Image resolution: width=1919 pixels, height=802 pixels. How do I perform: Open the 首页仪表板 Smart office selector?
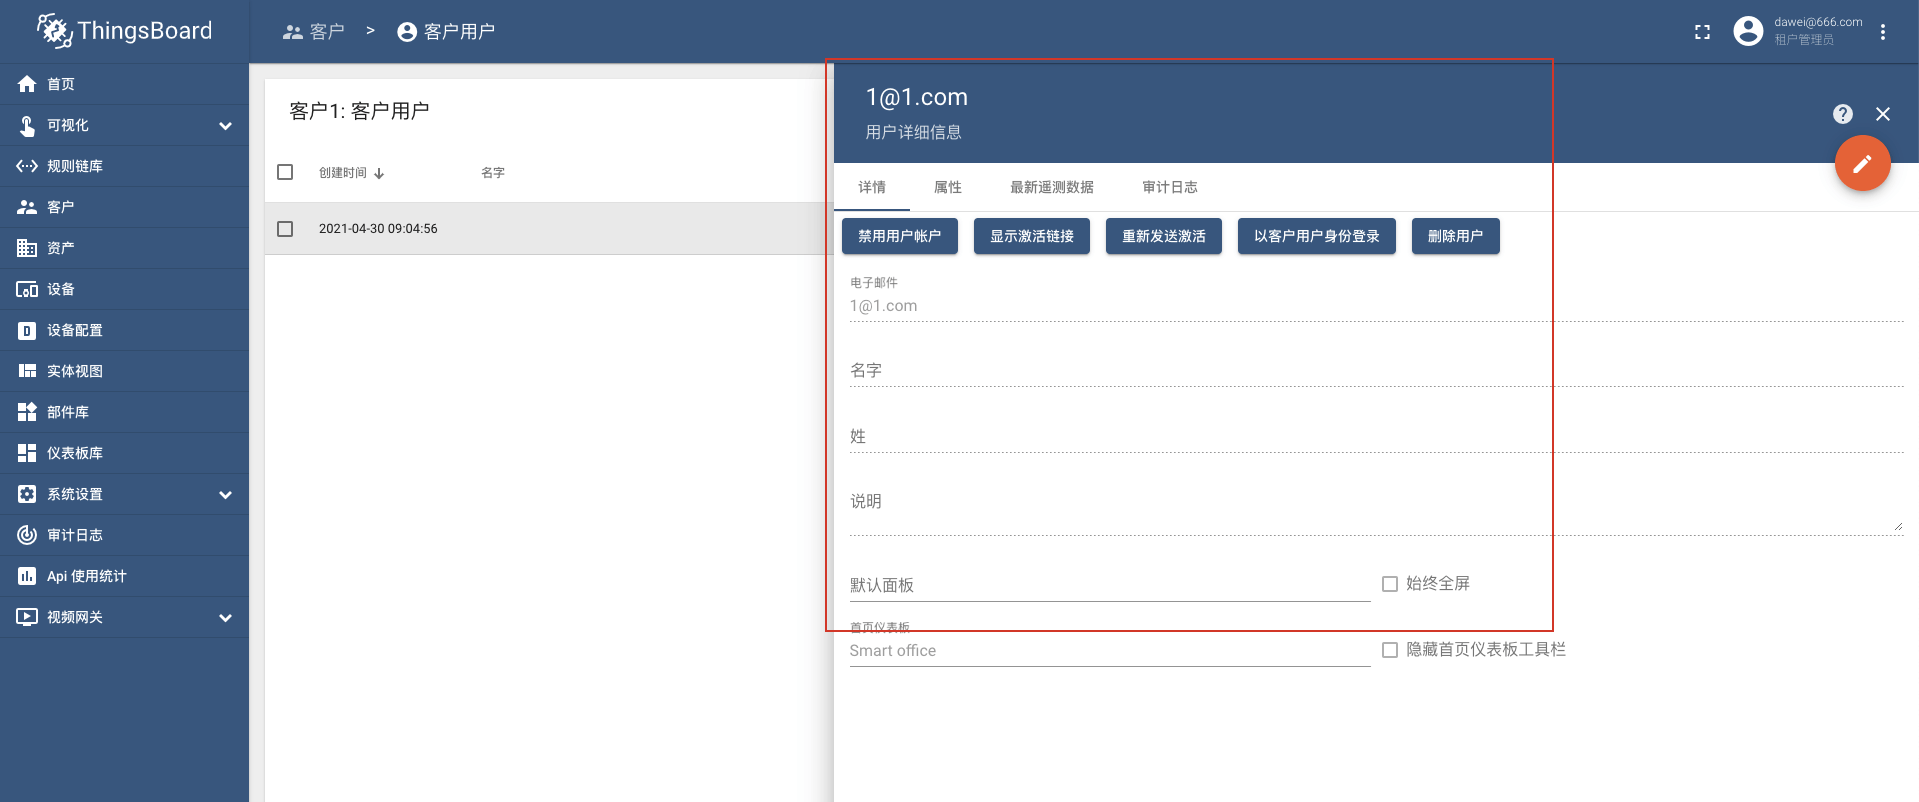pos(1110,650)
